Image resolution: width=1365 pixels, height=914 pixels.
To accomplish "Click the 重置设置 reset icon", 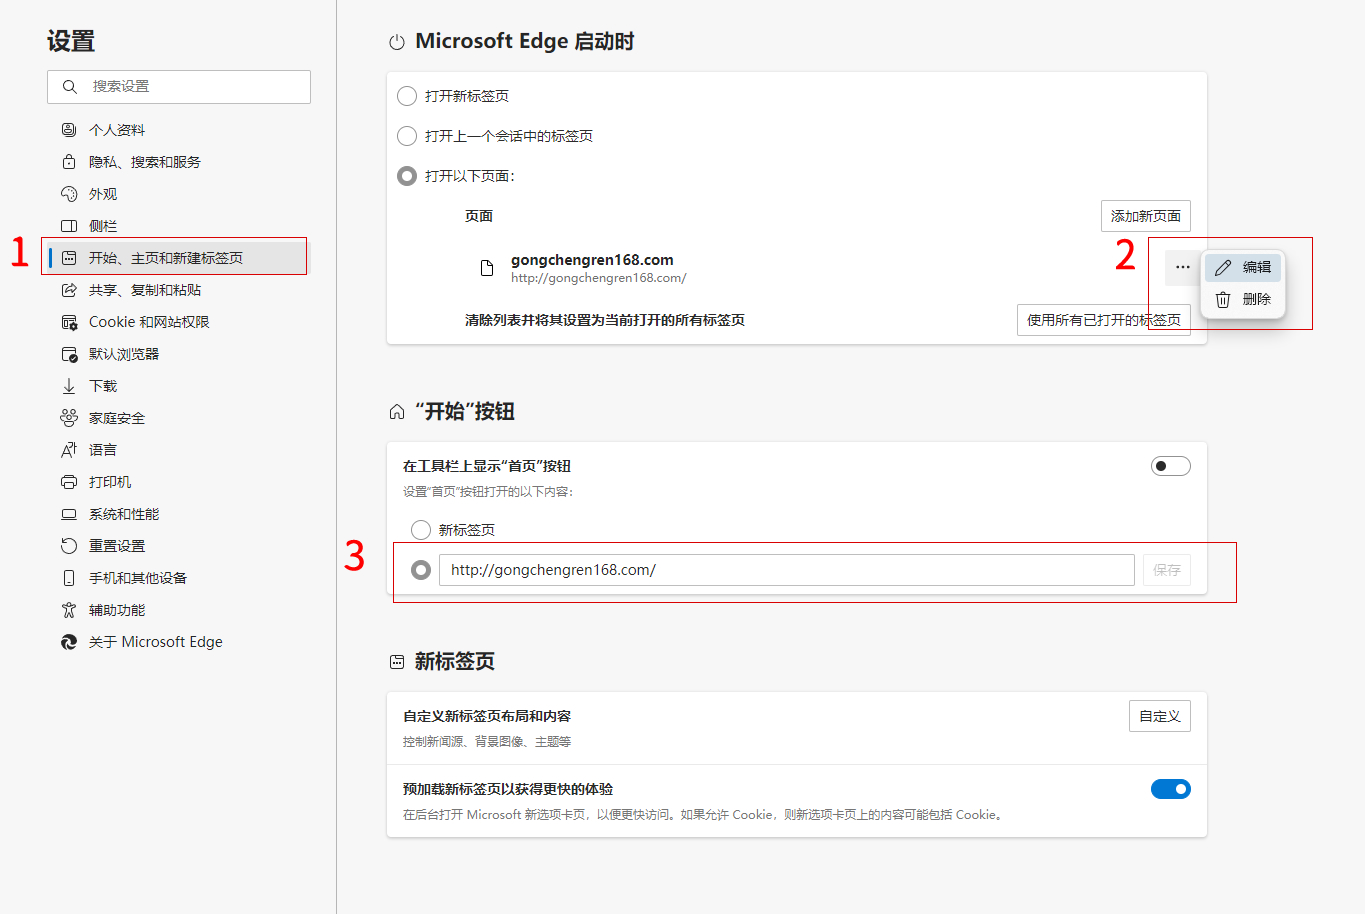I will click(x=69, y=546).
